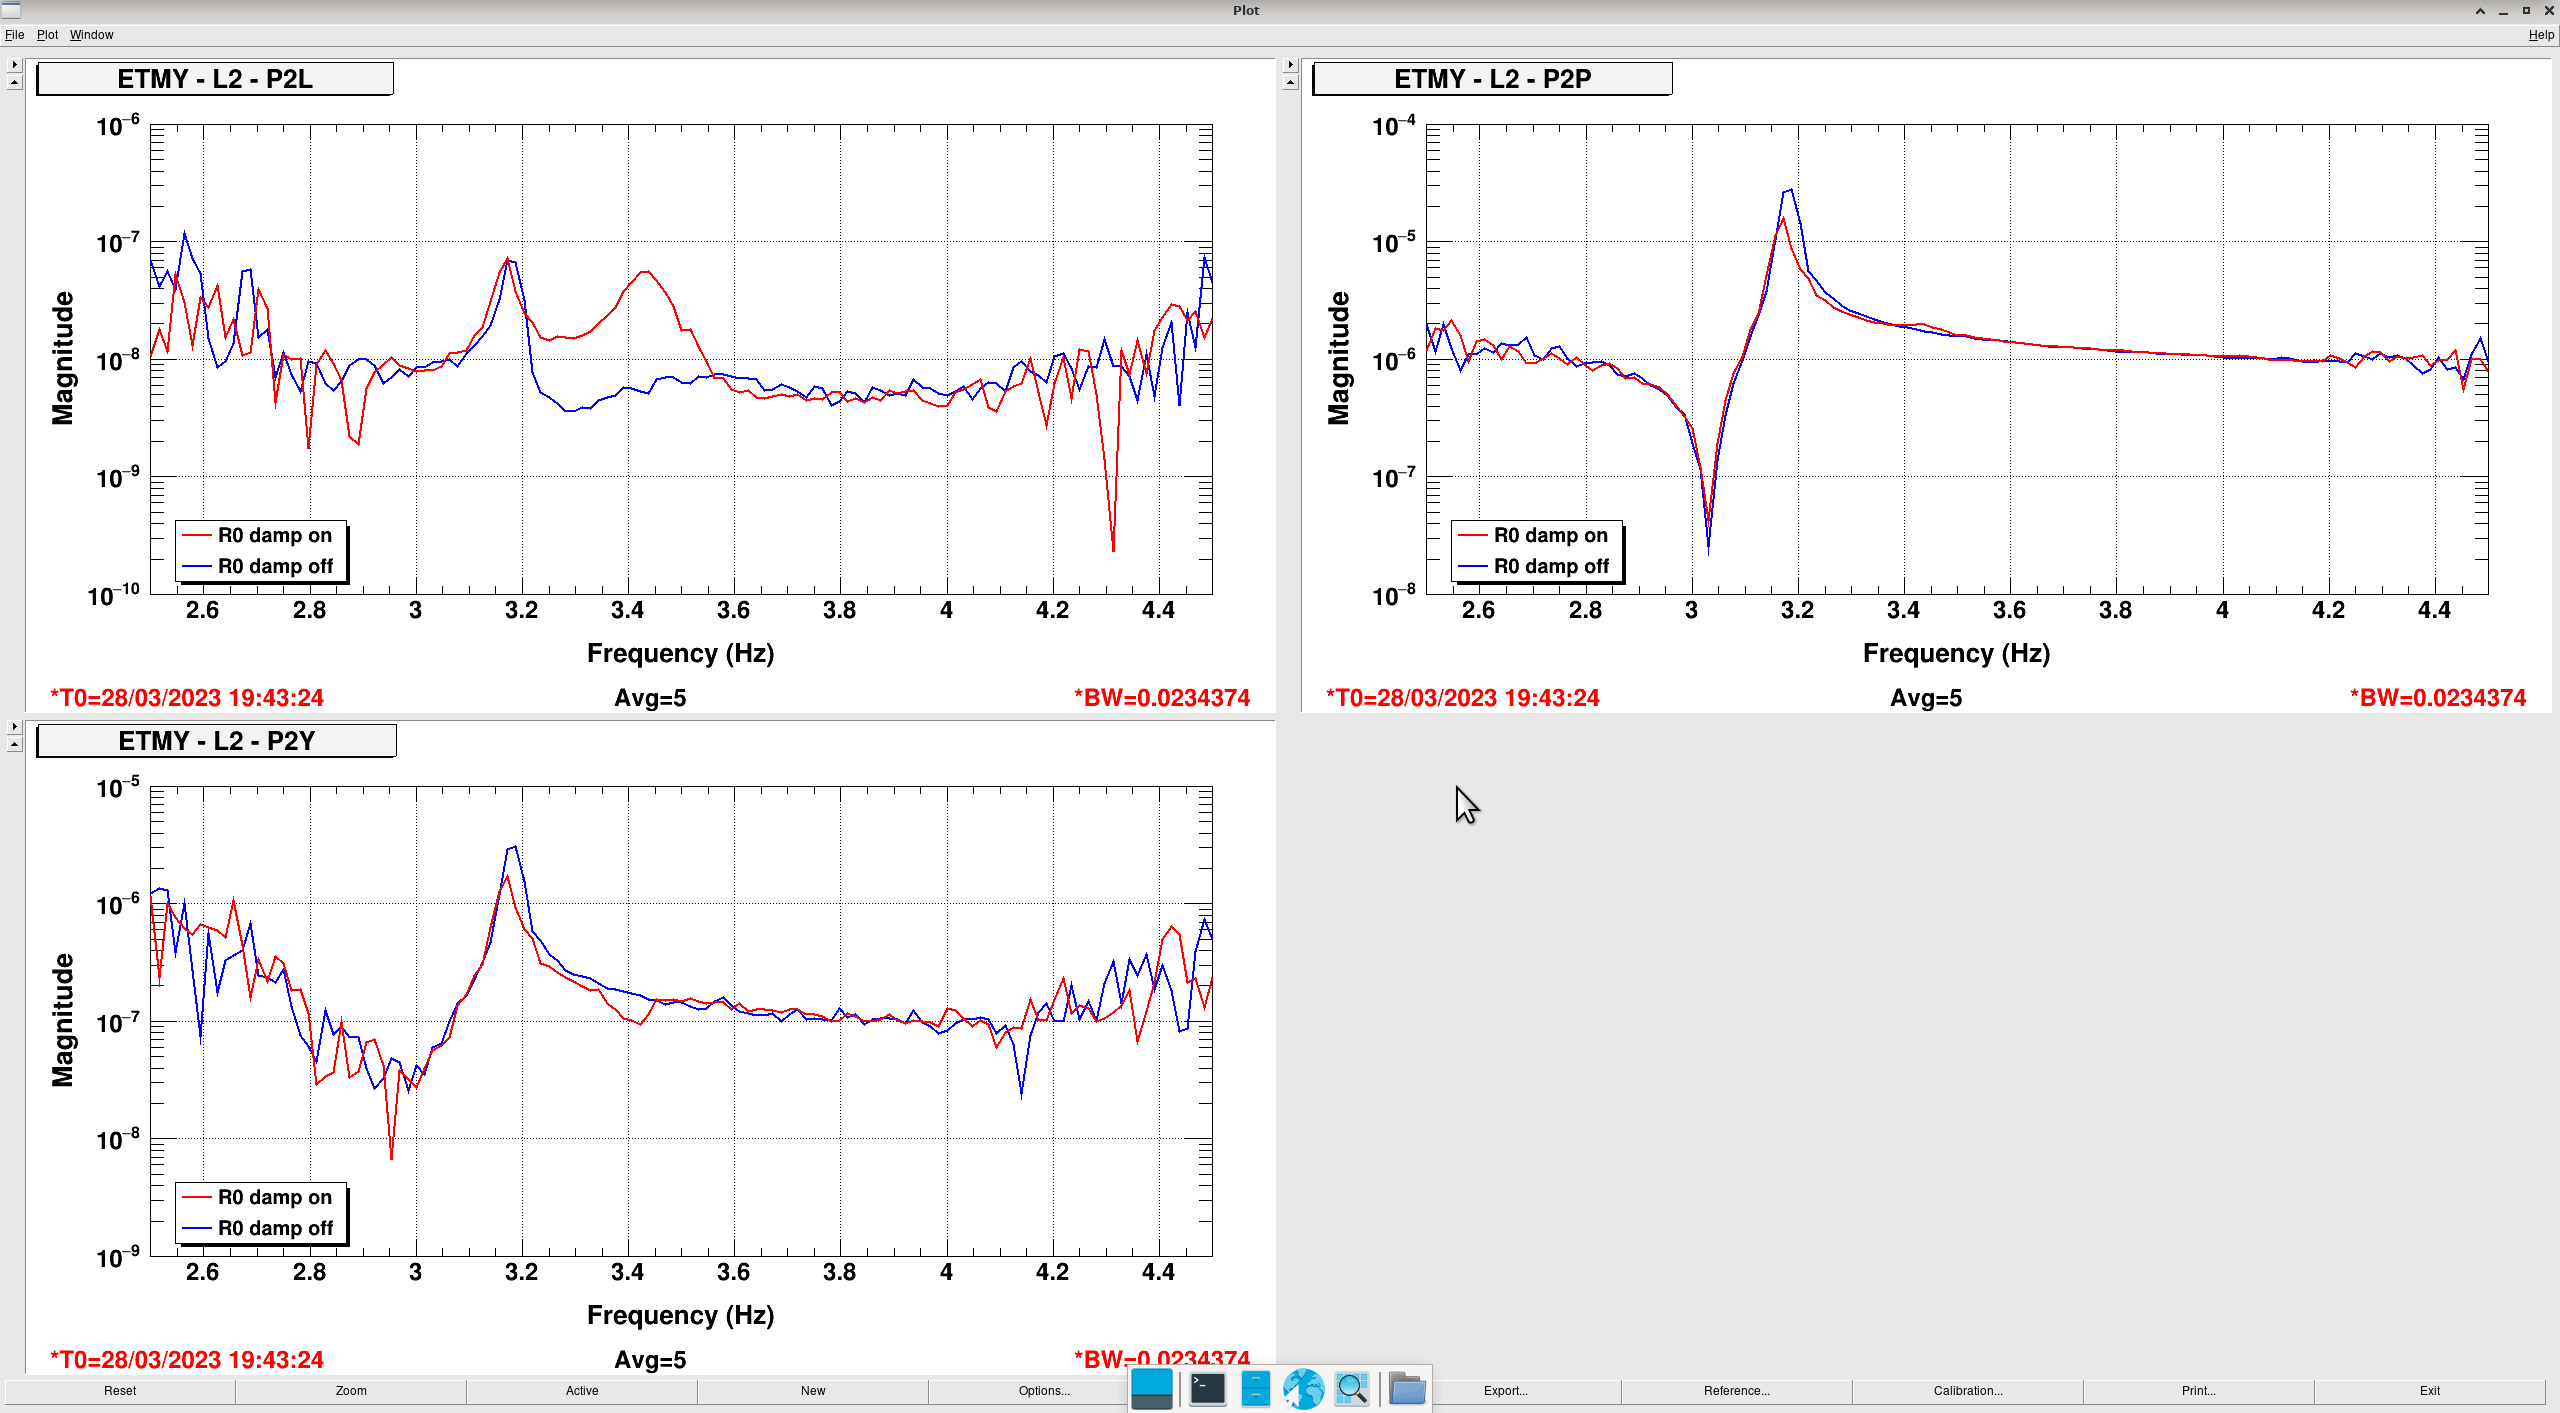Image resolution: width=2560 pixels, height=1413 pixels.
Task: Open the terminal emulator dock icon
Action: pos(1207,1389)
